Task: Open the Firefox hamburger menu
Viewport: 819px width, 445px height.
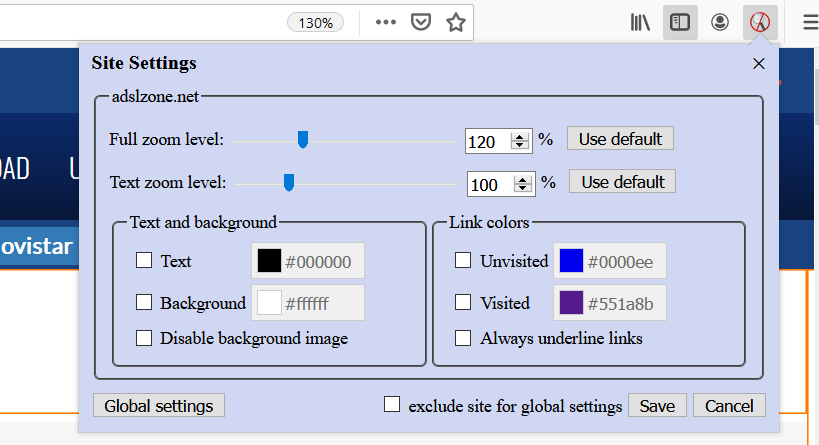Action: pyautogui.click(x=811, y=22)
